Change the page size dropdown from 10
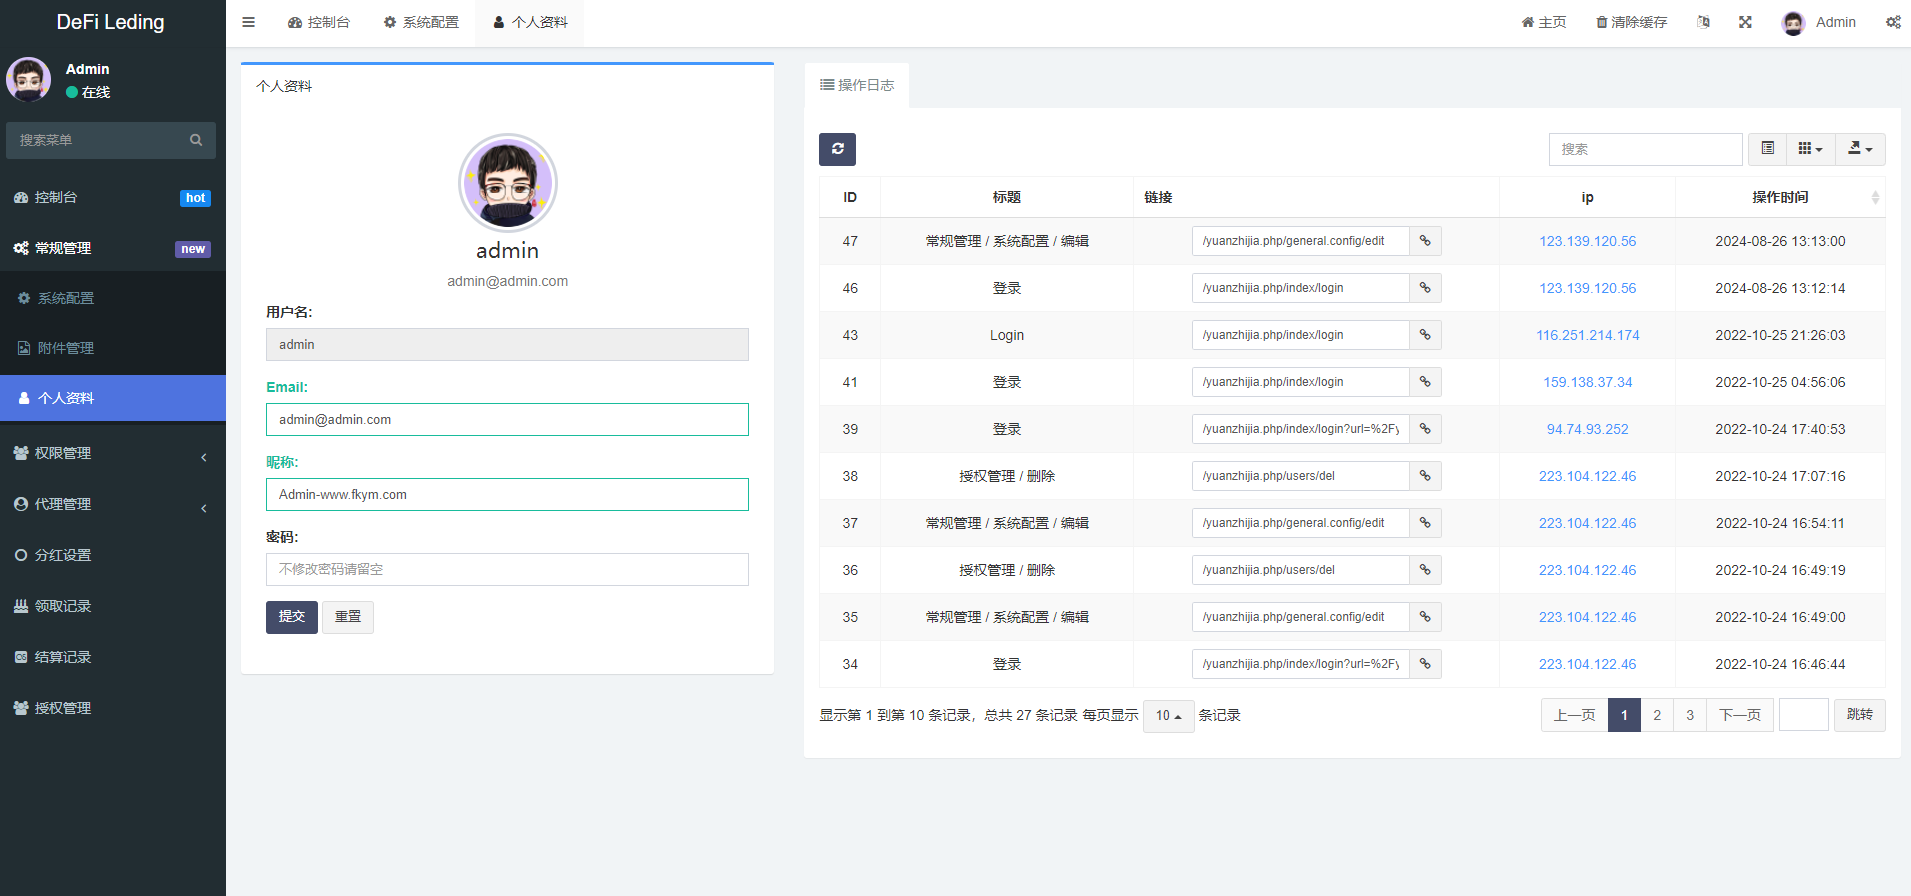Image resolution: width=1911 pixels, height=896 pixels. point(1168,716)
